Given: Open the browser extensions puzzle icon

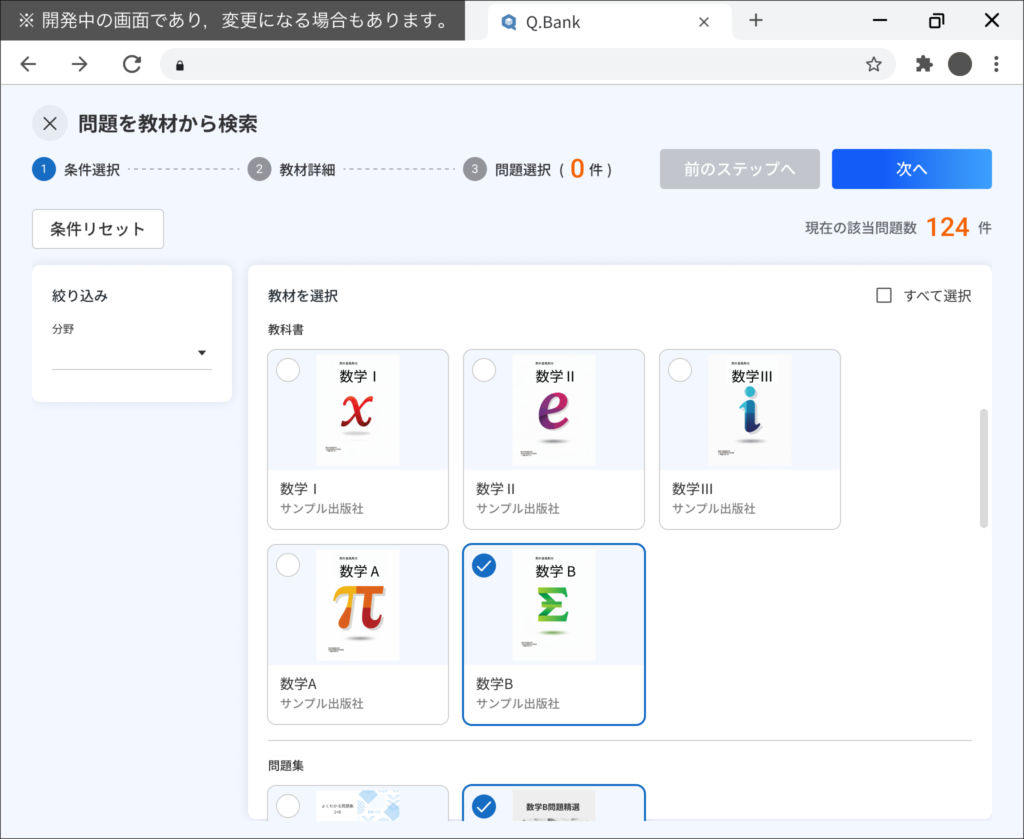Looking at the screenshot, I should 924,63.
